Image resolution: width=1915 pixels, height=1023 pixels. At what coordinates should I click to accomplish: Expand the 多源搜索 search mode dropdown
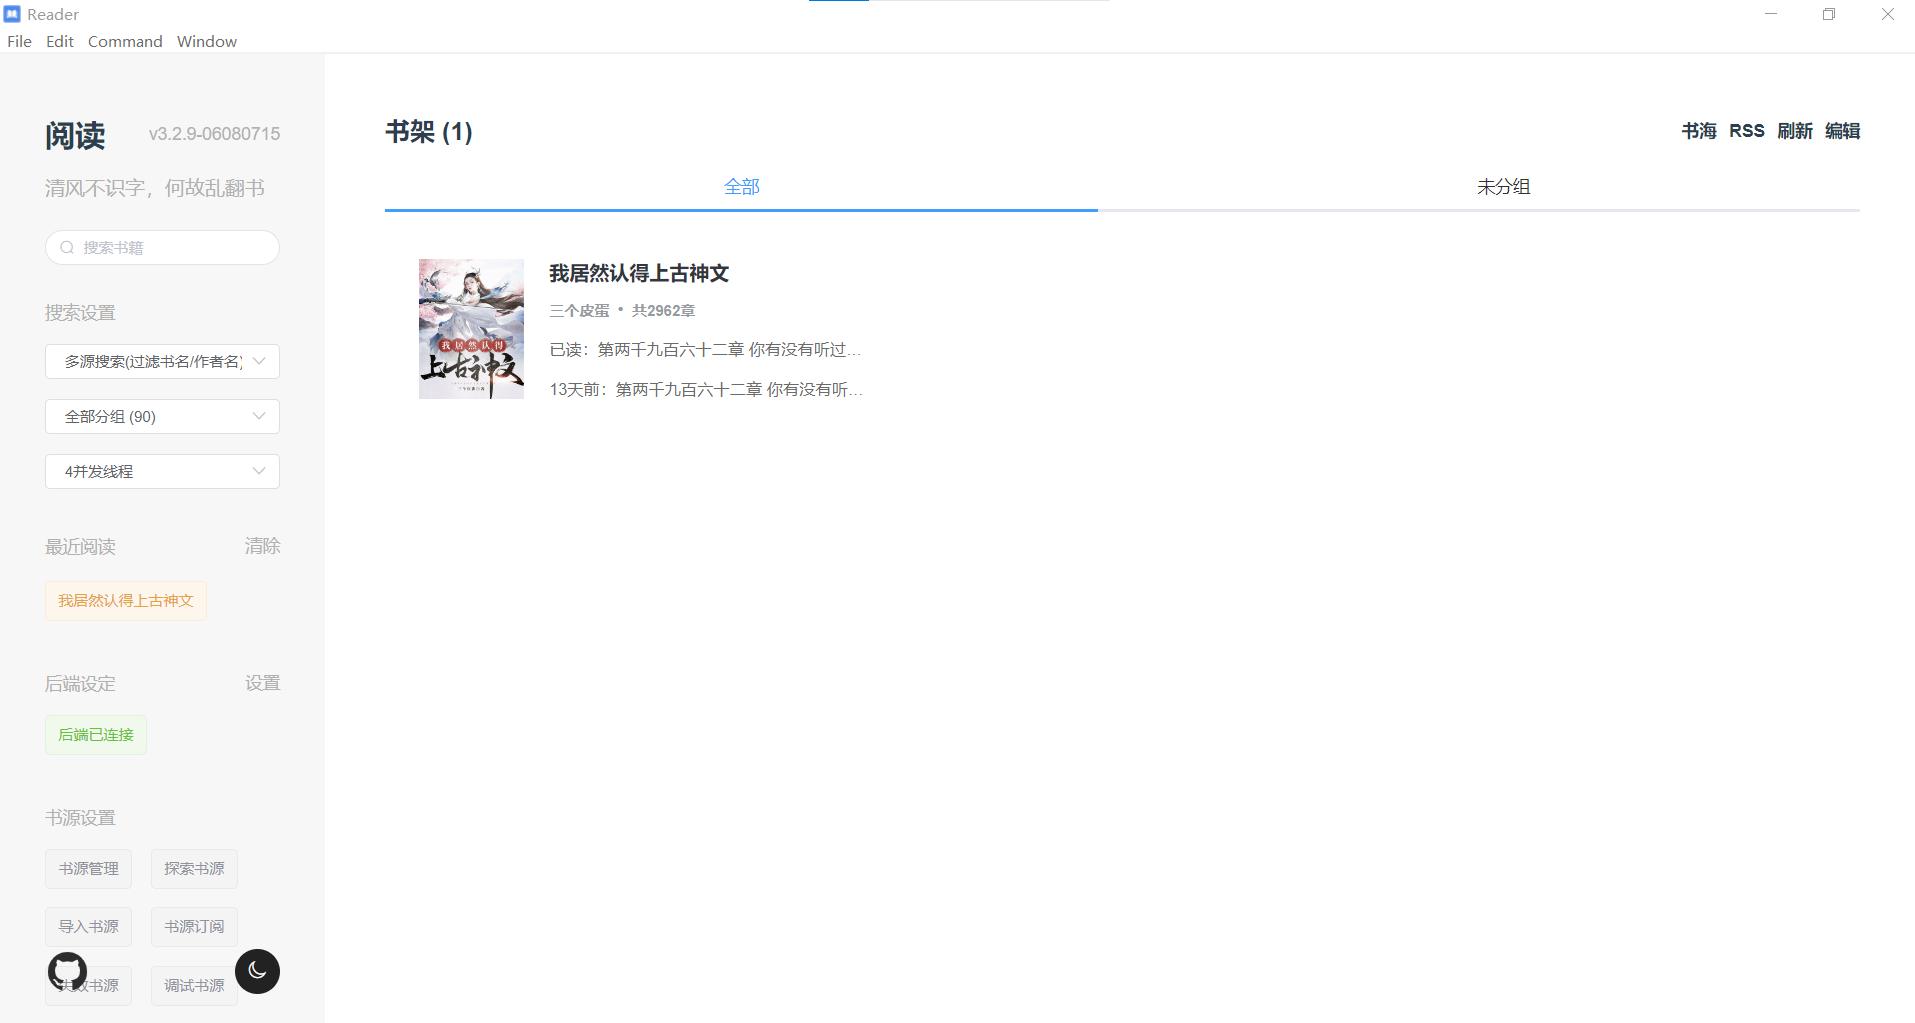[161, 361]
